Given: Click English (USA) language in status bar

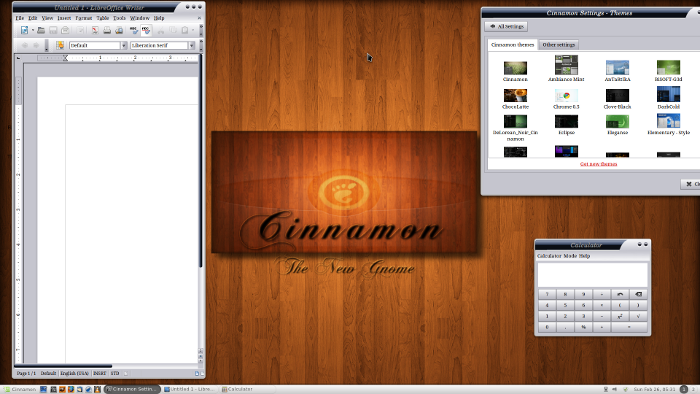Looking at the screenshot, I should tap(75, 373).
